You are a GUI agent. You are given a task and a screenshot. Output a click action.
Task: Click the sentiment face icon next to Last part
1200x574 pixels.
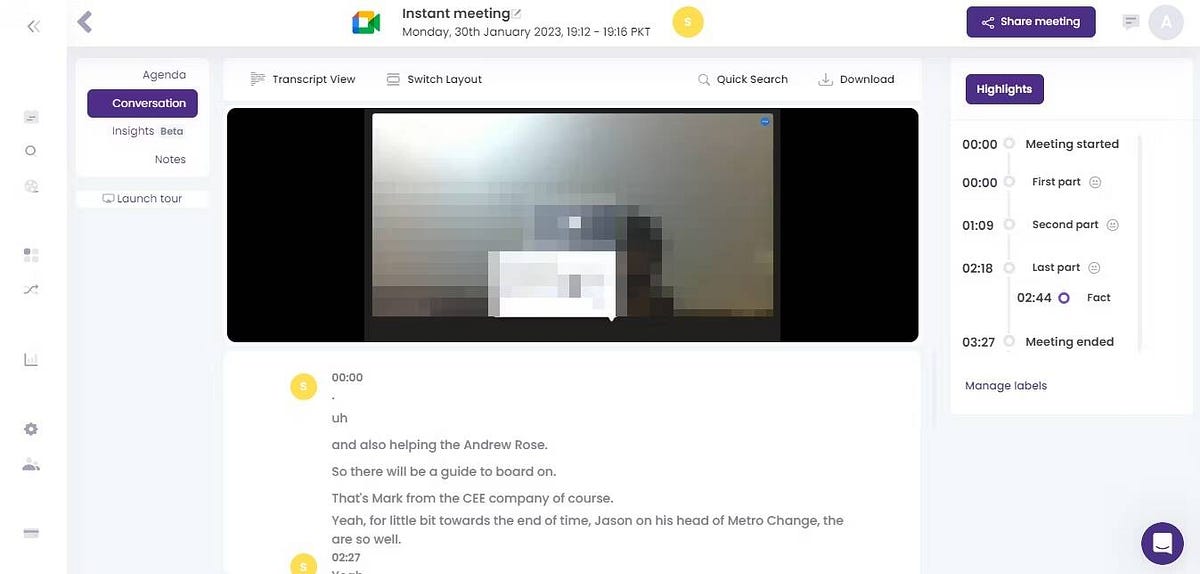(1094, 268)
